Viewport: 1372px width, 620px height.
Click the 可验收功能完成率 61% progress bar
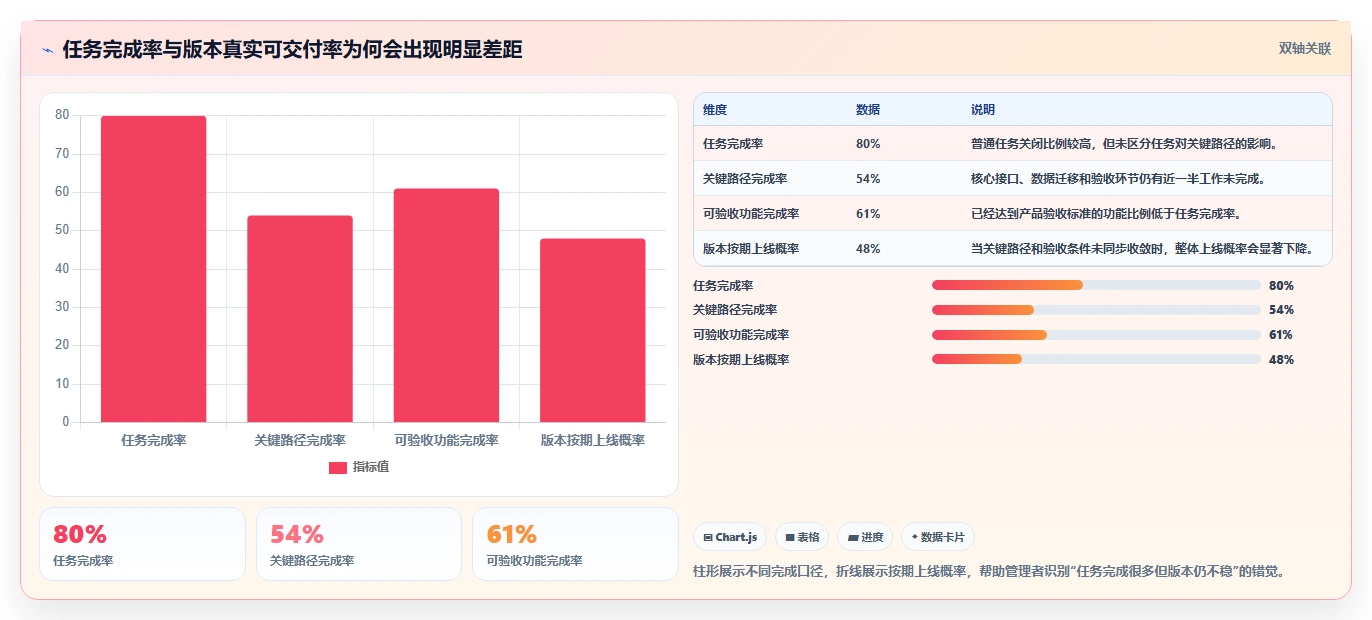pos(1096,335)
